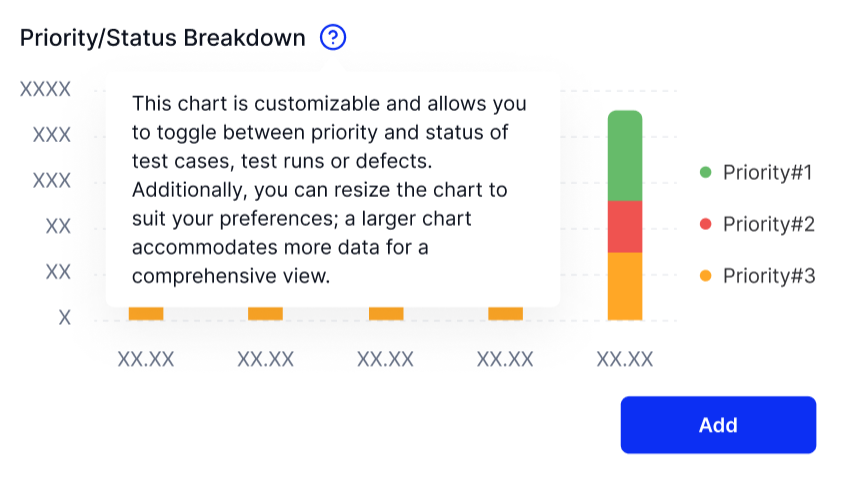The image size is (844, 482).
Task: Toggle the Priority#3 legend label
Action: 768,276
